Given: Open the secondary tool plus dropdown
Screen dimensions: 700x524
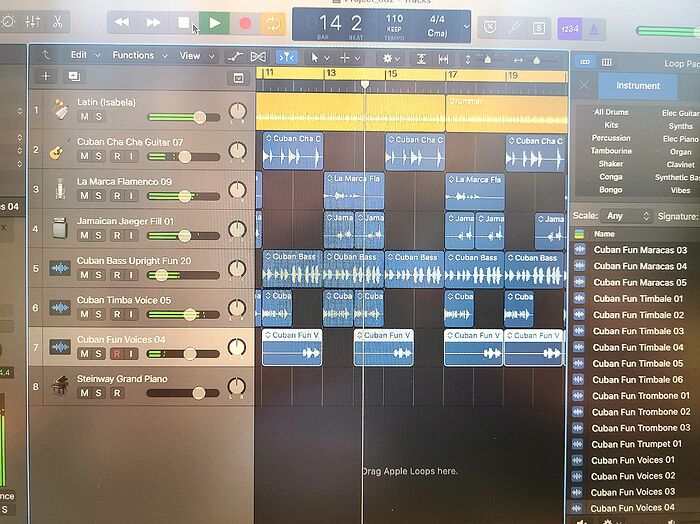Looking at the screenshot, I should click(350, 58).
